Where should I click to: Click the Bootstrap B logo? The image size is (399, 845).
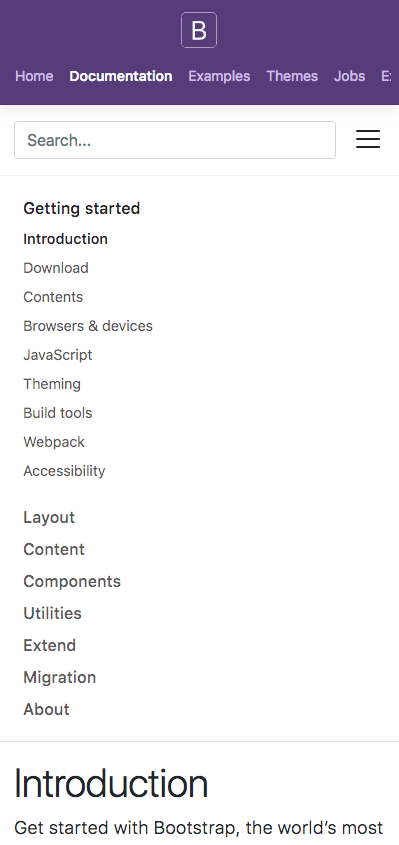pos(199,30)
